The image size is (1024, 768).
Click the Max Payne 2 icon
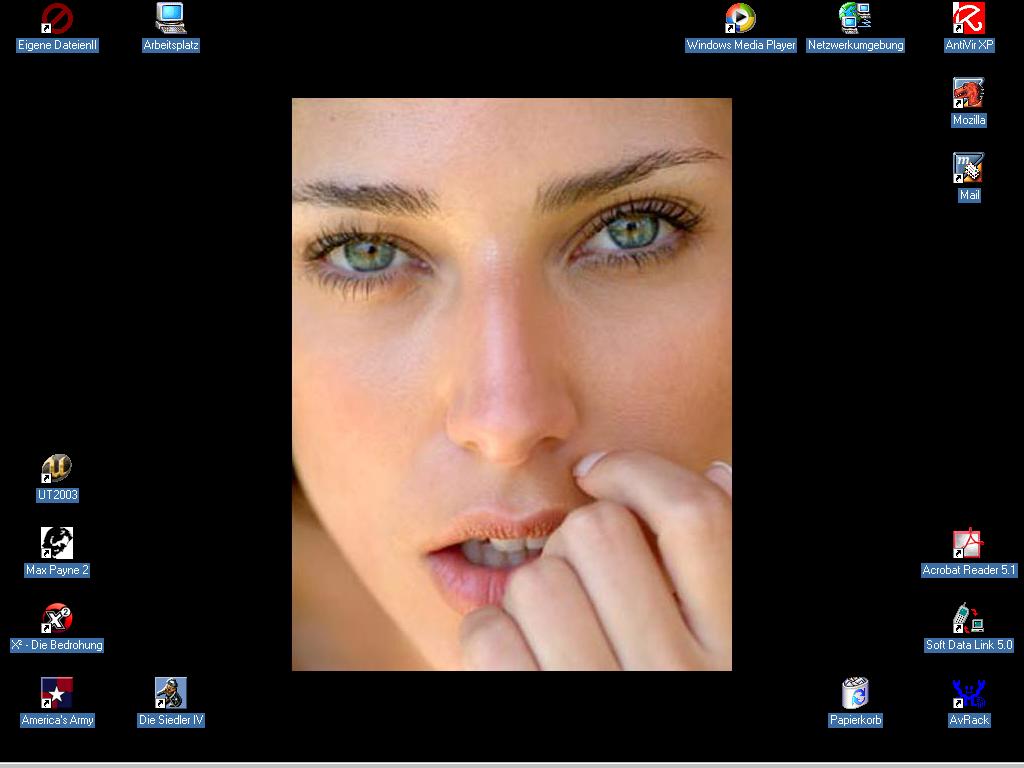[57, 544]
